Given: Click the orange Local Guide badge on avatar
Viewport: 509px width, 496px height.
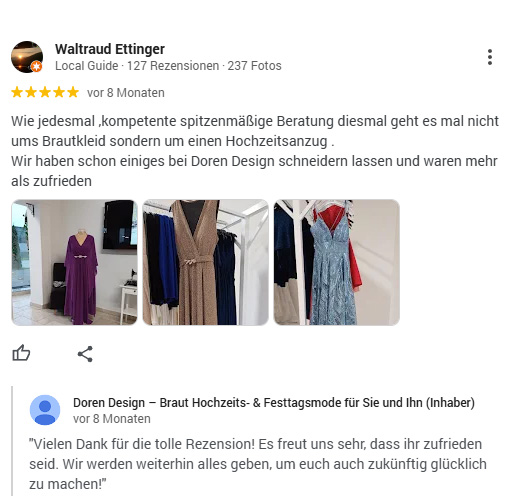Looking at the screenshot, I should (37, 67).
